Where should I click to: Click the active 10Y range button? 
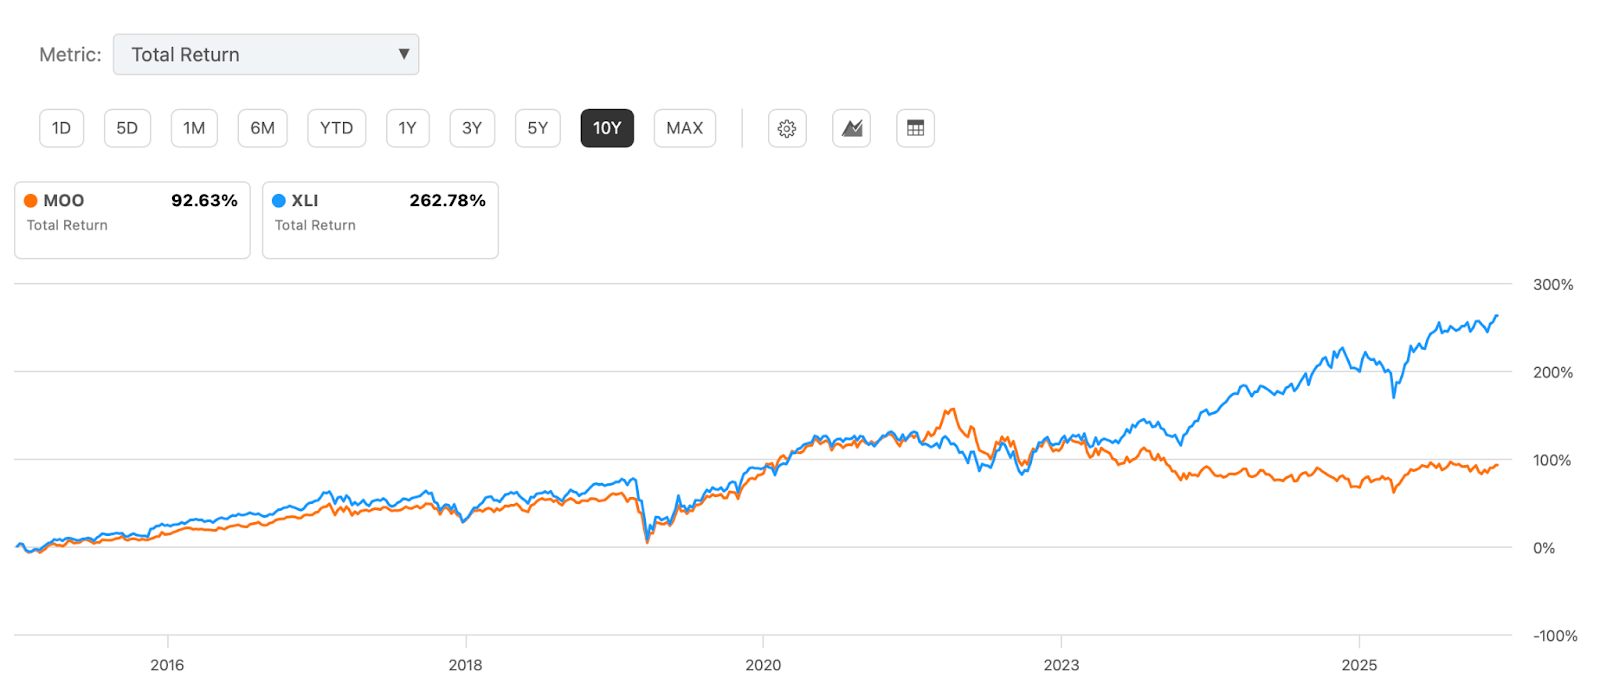[607, 128]
